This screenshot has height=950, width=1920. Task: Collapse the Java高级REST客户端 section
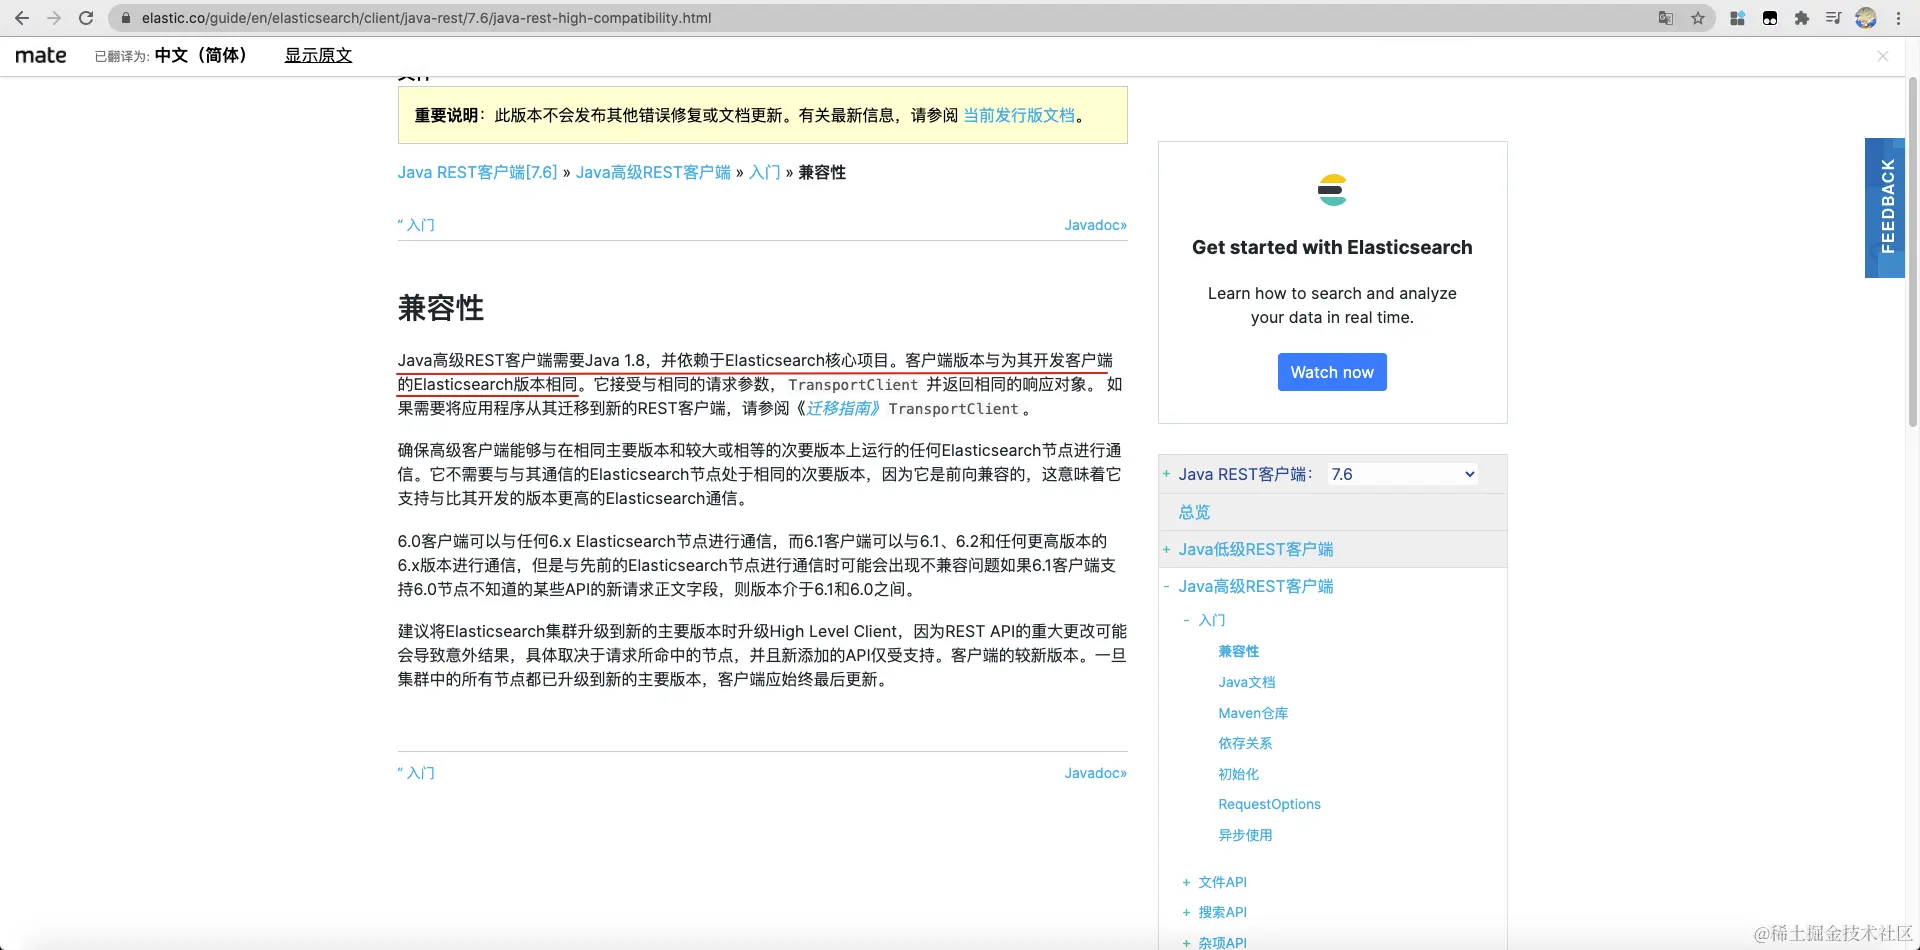[1166, 586]
